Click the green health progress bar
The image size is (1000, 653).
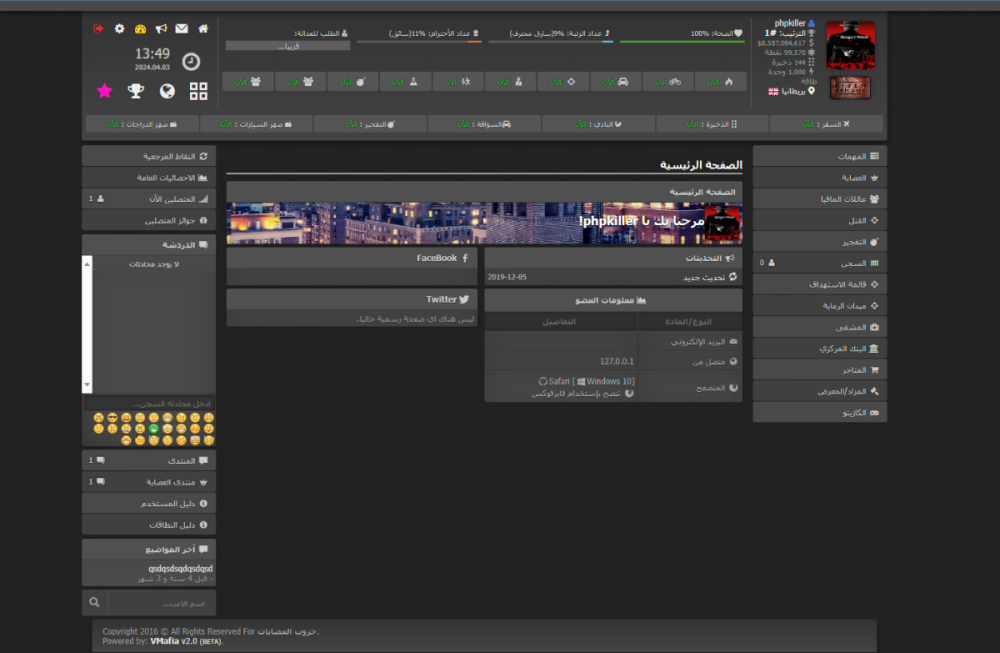pos(683,42)
